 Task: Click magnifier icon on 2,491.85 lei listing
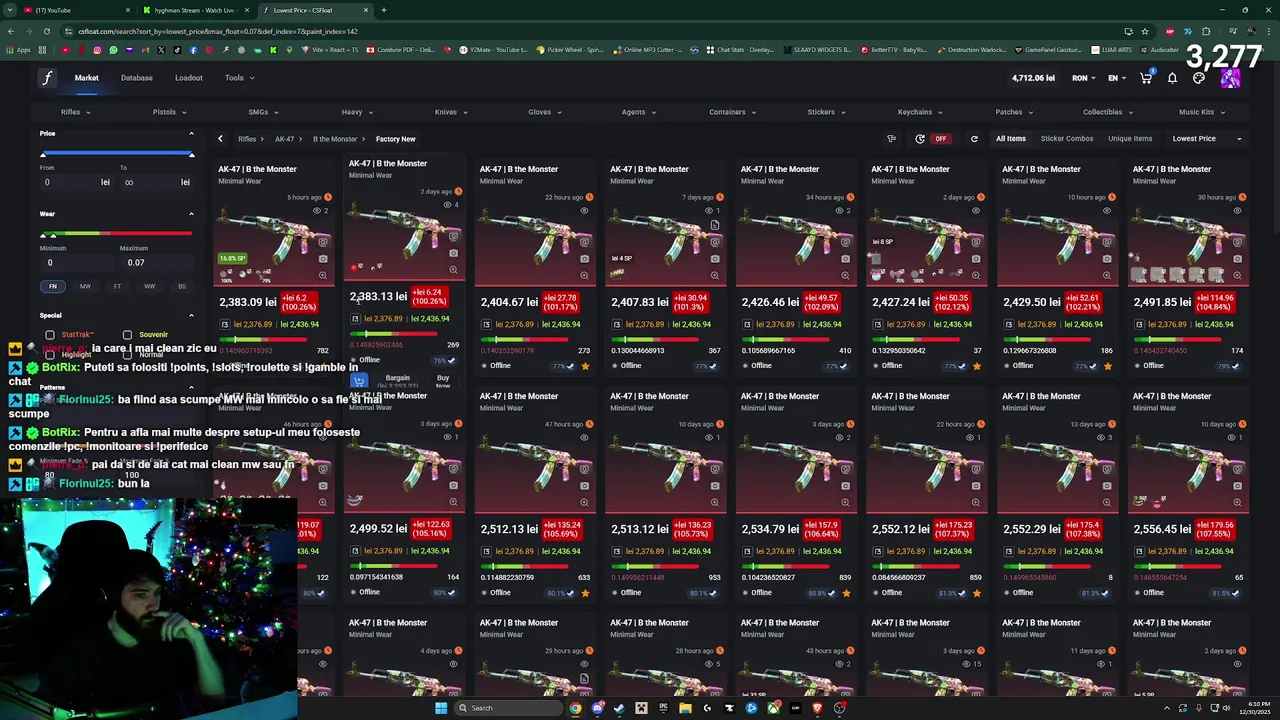point(1237,275)
